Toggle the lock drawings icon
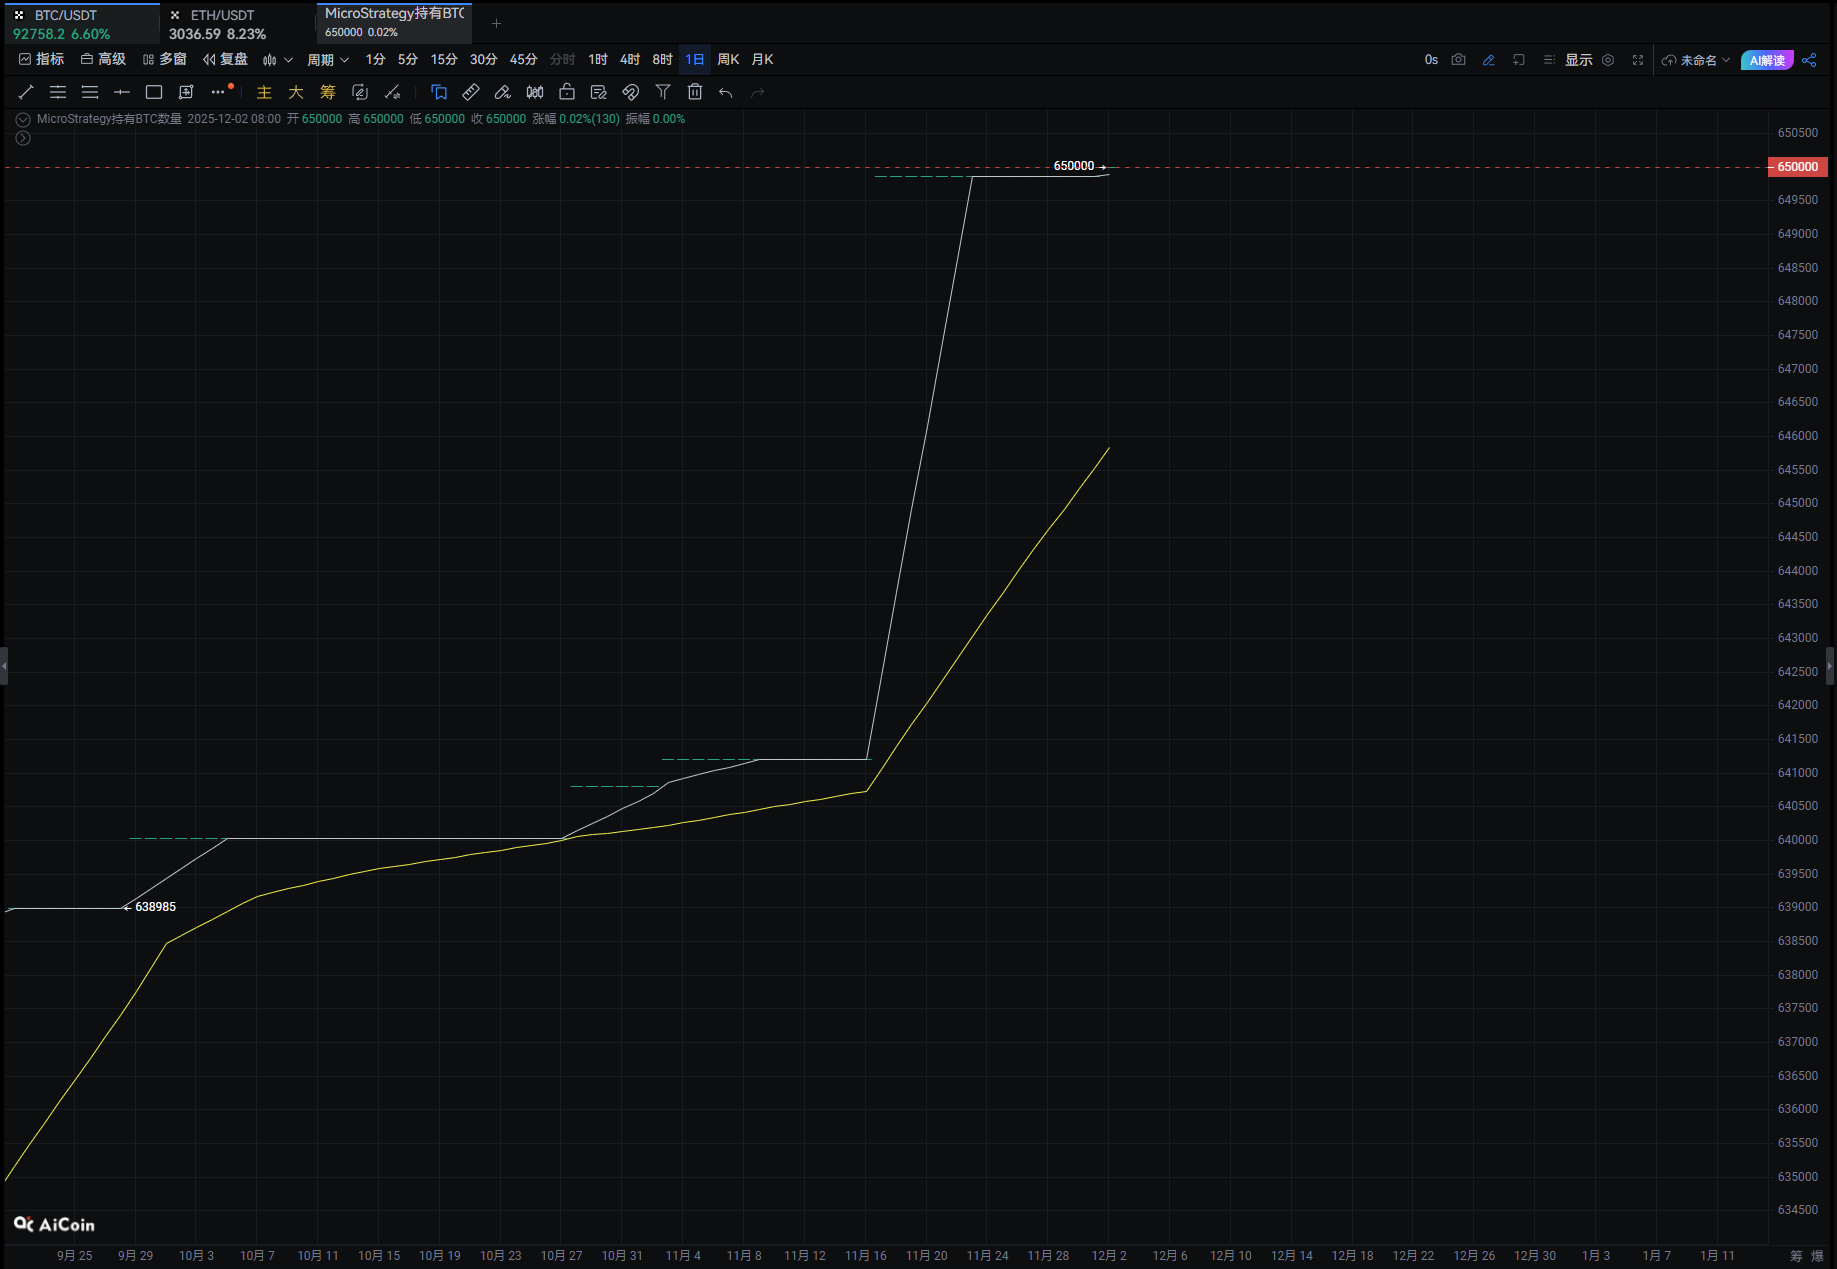 567,92
